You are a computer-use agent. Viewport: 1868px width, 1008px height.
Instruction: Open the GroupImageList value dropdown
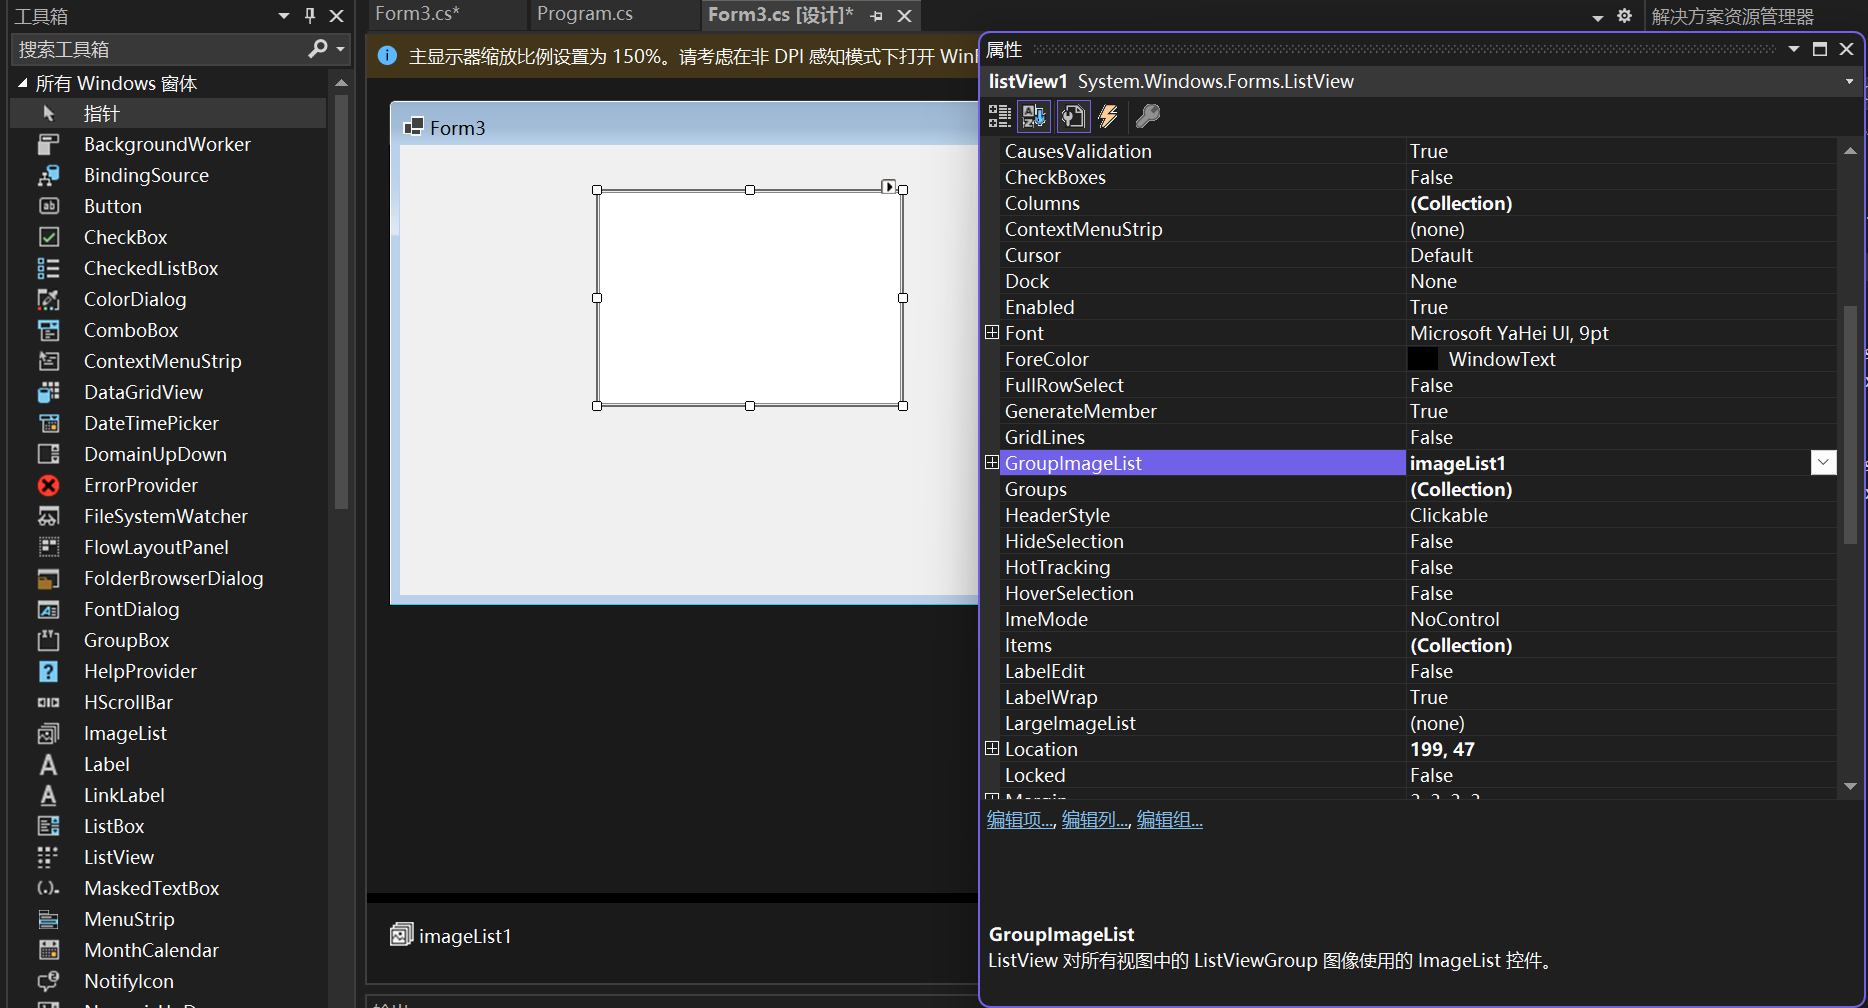click(1824, 462)
